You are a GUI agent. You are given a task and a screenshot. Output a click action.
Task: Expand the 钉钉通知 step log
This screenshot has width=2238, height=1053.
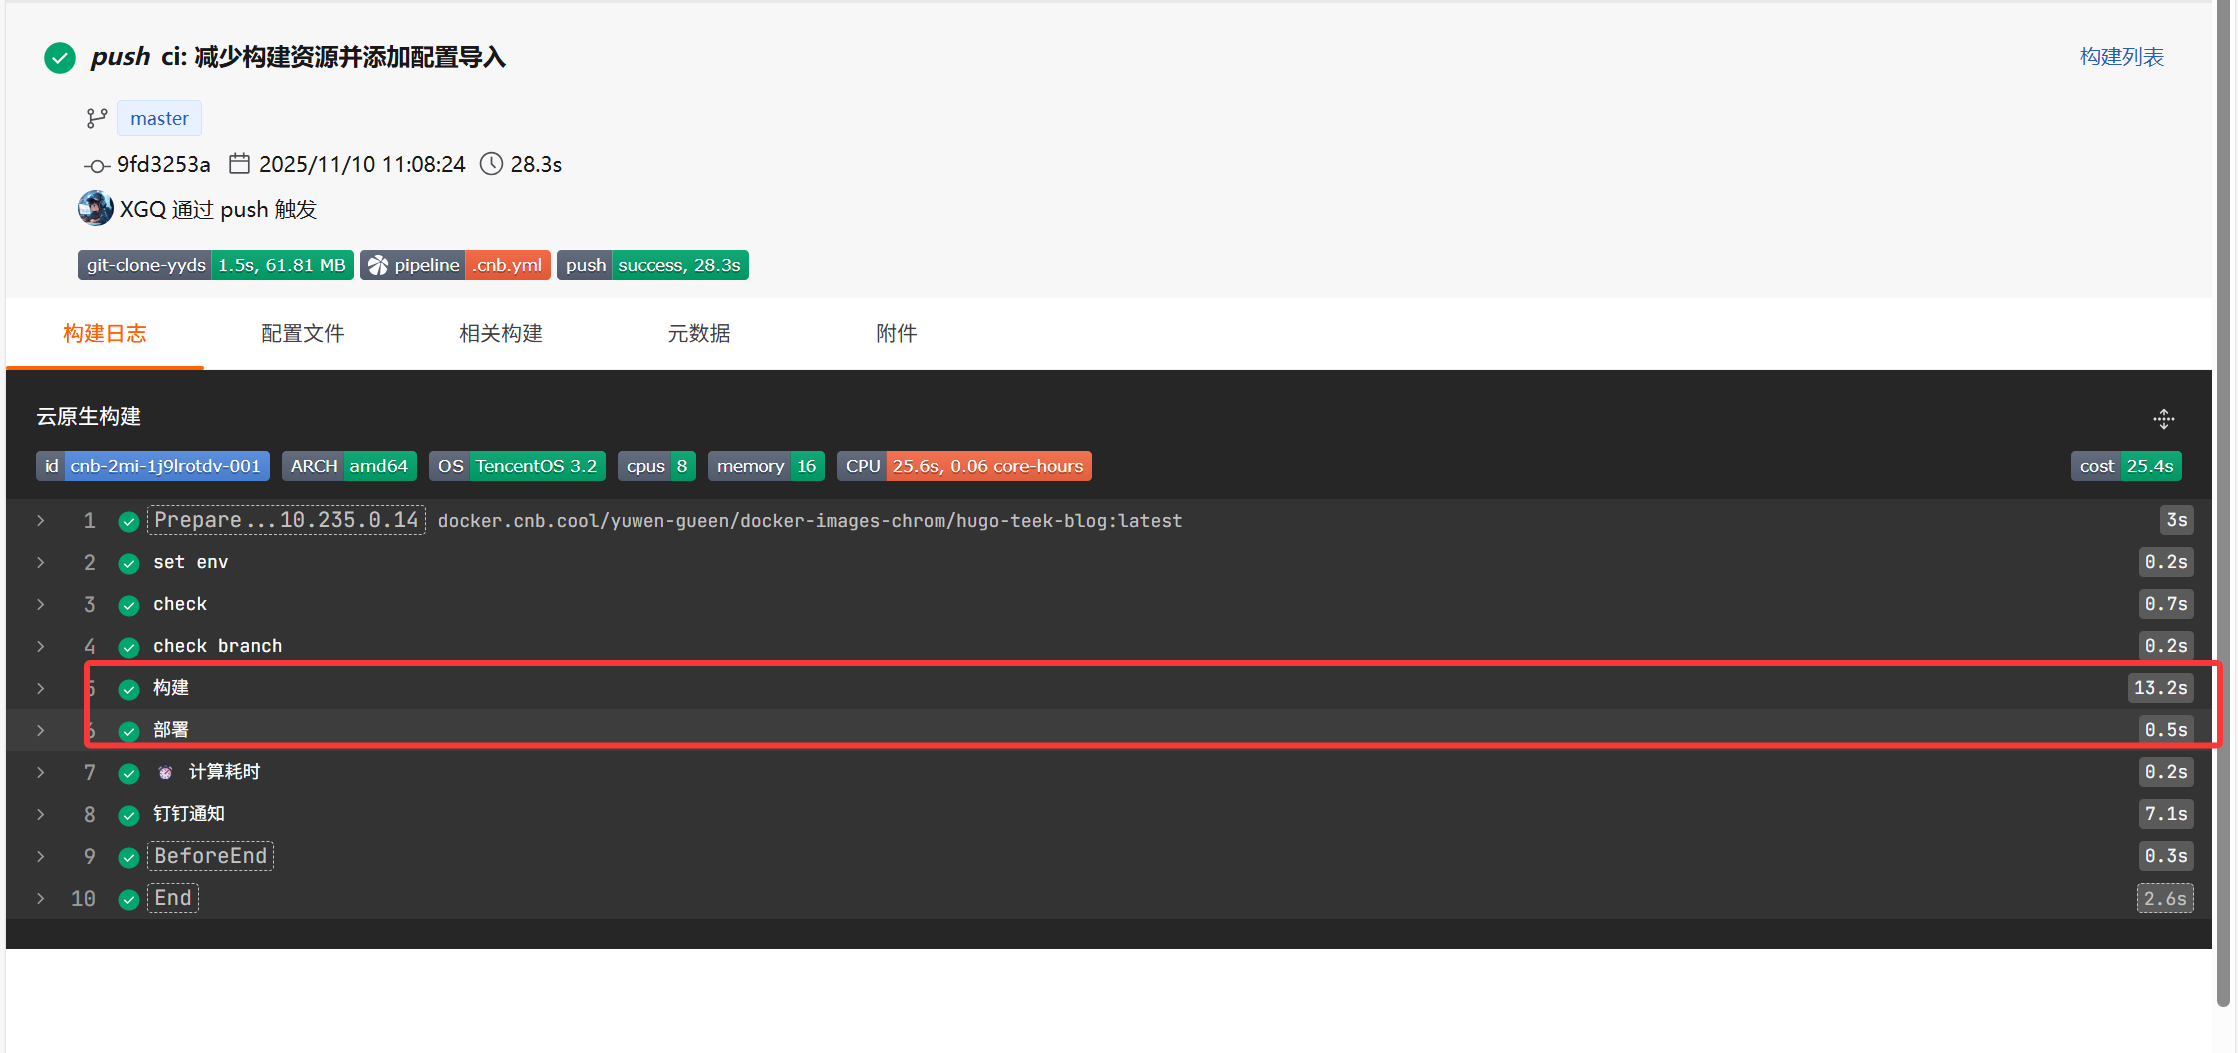41,814
